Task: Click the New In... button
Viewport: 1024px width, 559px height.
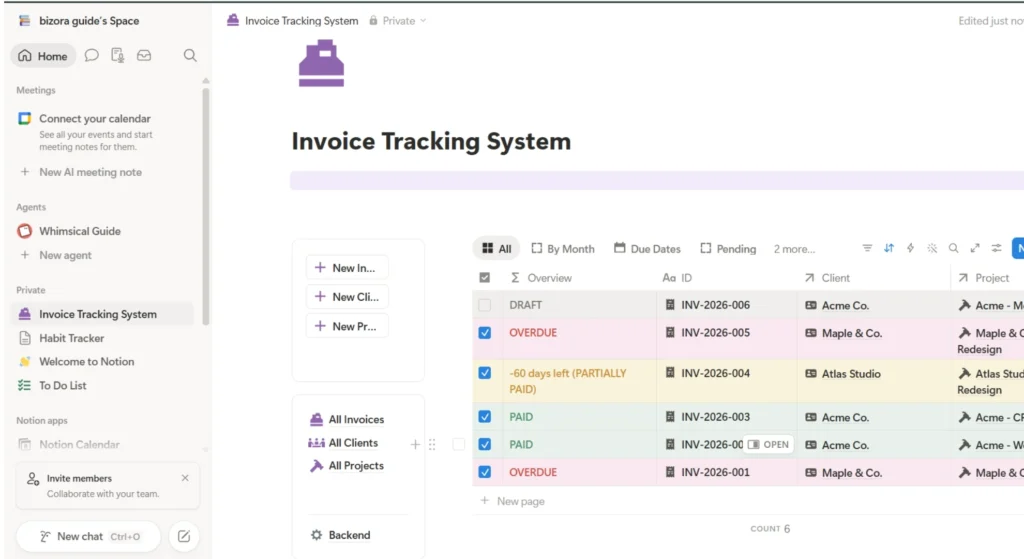Action: [x=346, y=268]
